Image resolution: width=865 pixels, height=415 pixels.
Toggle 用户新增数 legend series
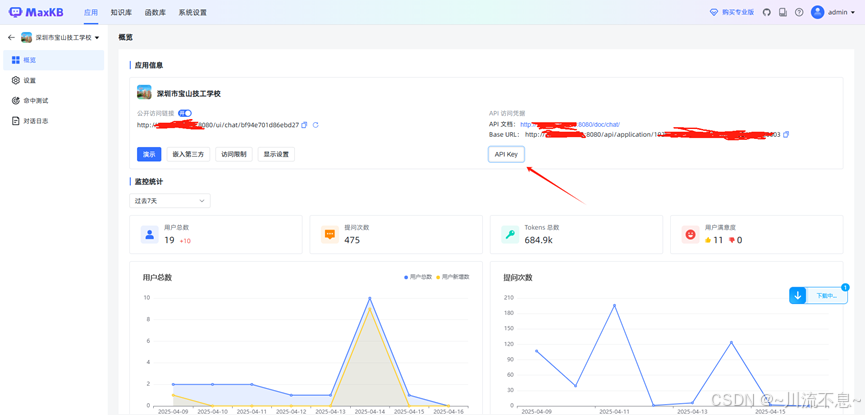click(452, 277)
